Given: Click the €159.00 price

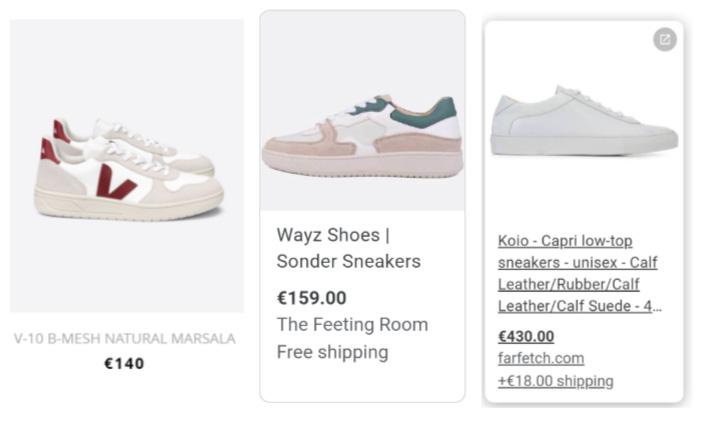Looking at the screenshot, I should pos(312,298).
